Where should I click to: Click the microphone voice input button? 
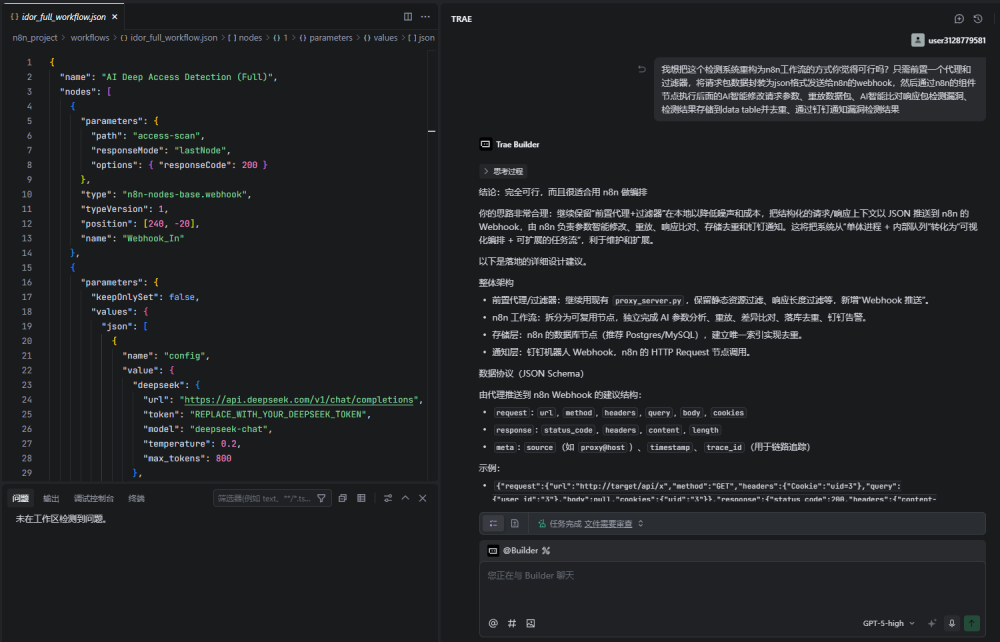[x=951, y=623]
